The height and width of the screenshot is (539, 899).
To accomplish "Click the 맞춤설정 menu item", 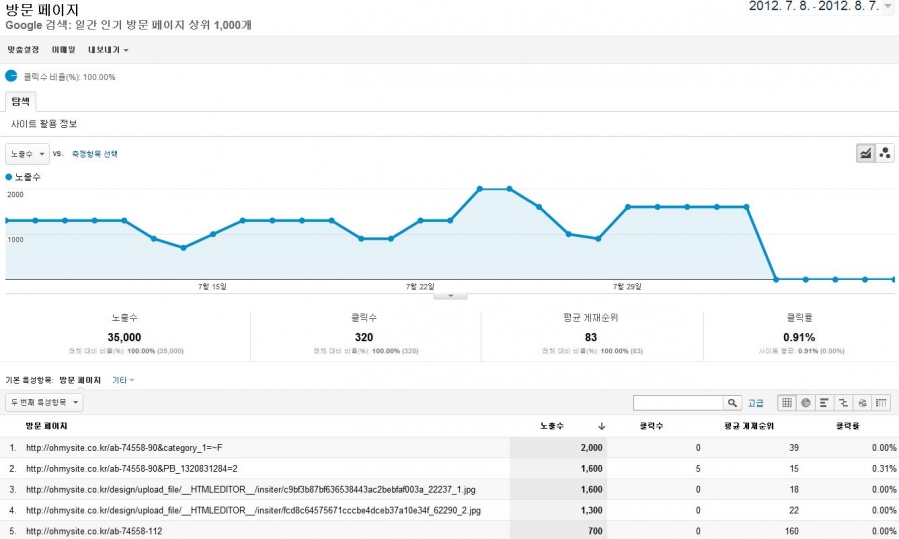I will click(23, 49).
